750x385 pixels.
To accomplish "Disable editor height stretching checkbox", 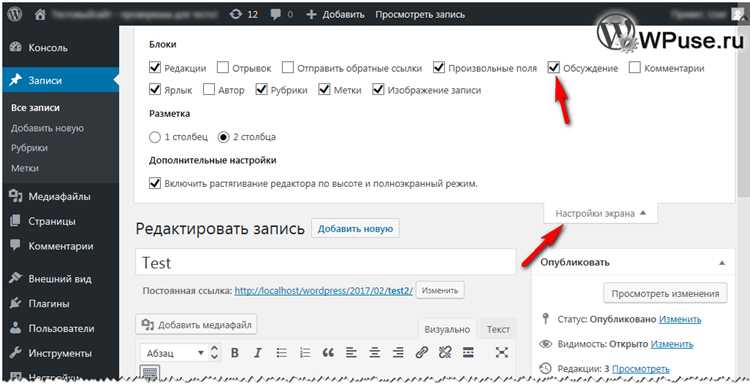I will (155, 183).
